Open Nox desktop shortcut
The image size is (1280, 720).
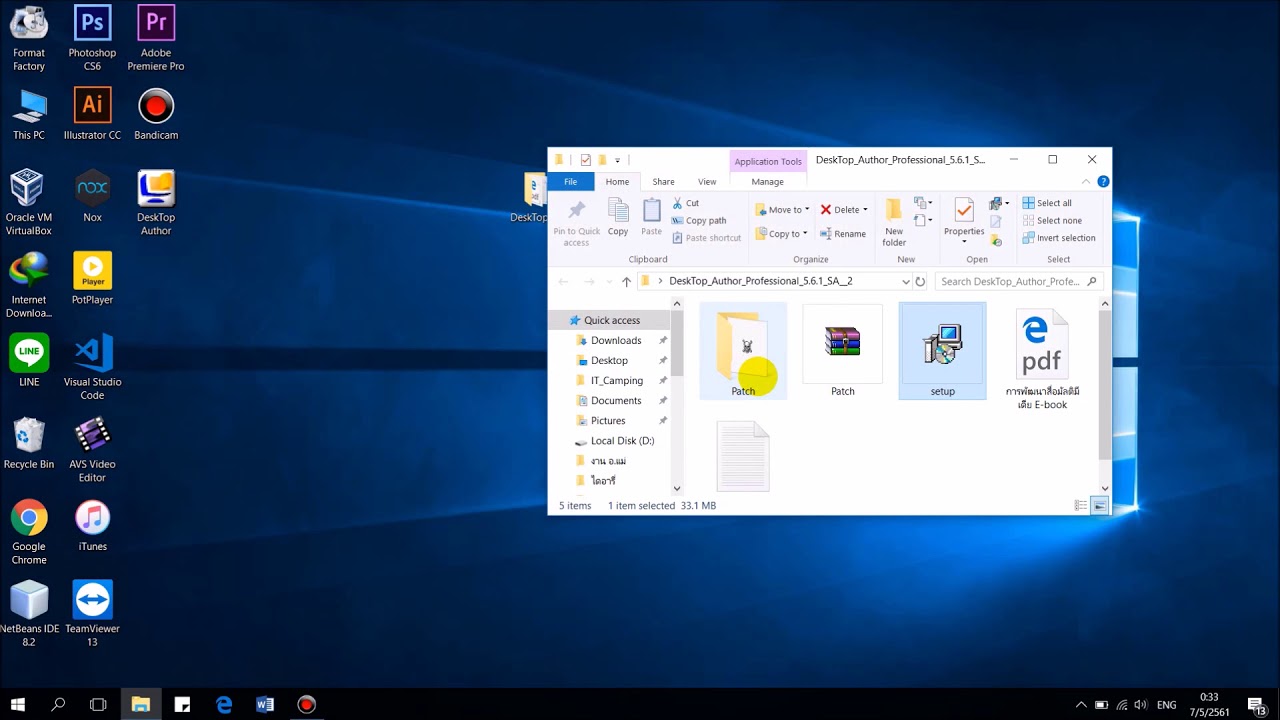pos(92,196)
